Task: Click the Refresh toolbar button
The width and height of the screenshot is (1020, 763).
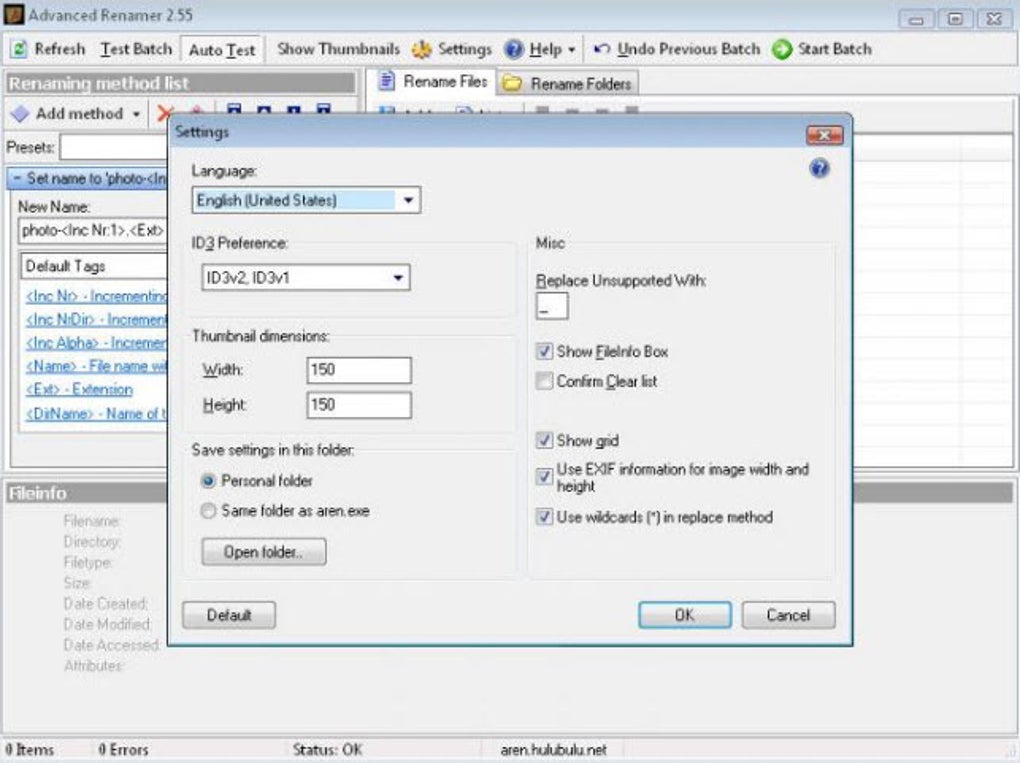Action: tap(49, 49)
